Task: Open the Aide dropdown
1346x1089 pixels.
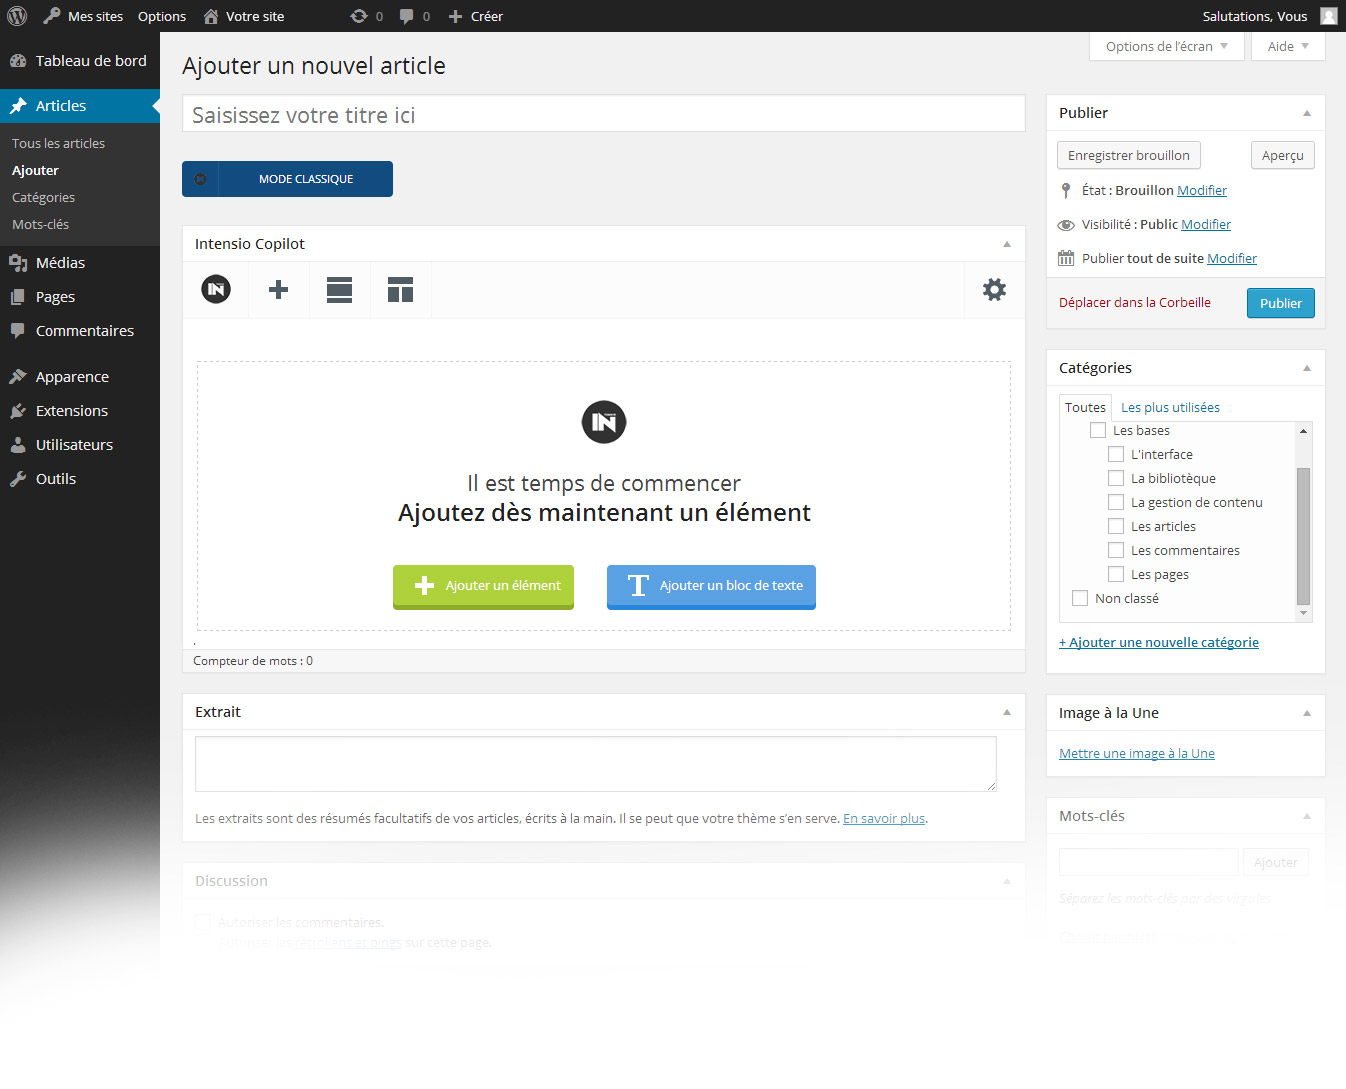Action: (1288, 46)
